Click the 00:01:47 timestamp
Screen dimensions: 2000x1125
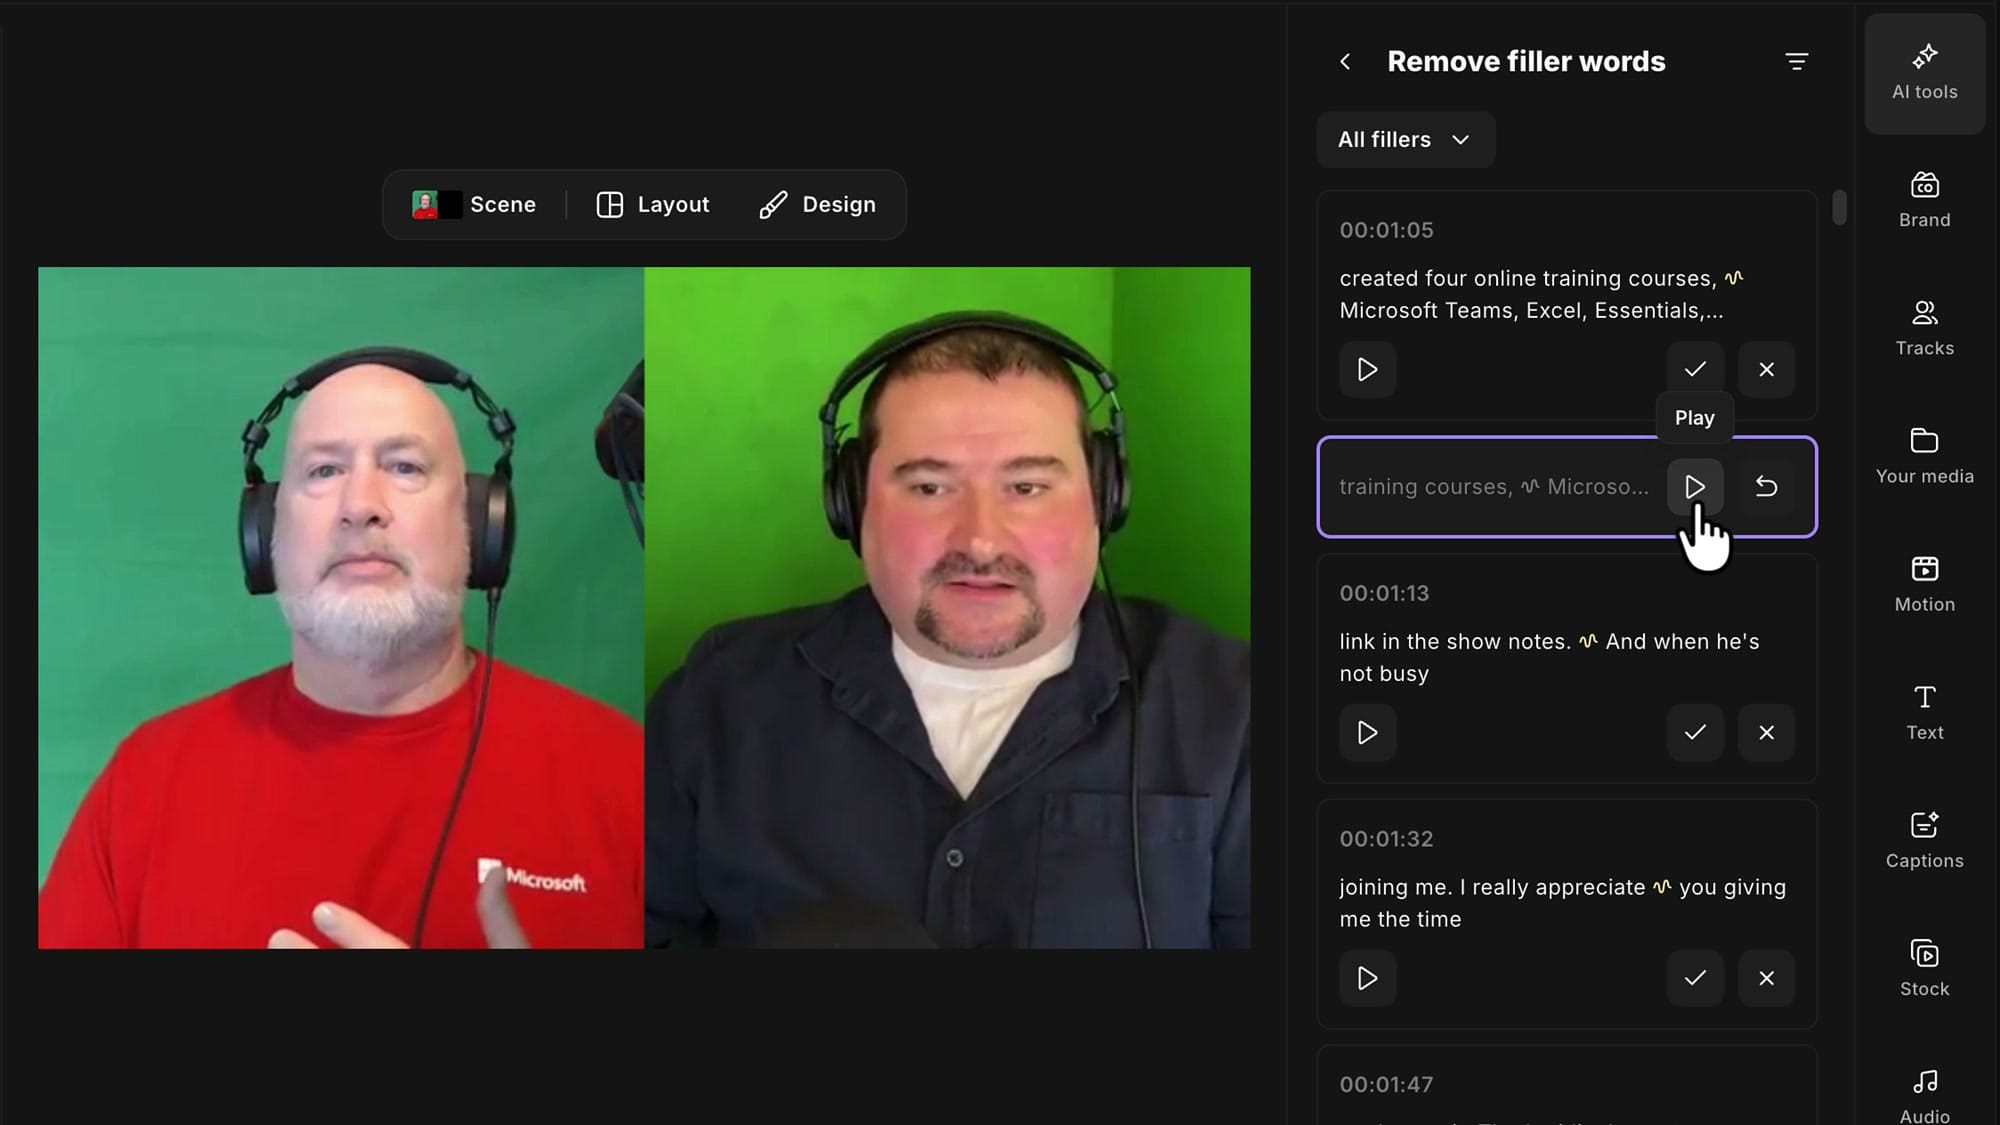(1386, 1084)
